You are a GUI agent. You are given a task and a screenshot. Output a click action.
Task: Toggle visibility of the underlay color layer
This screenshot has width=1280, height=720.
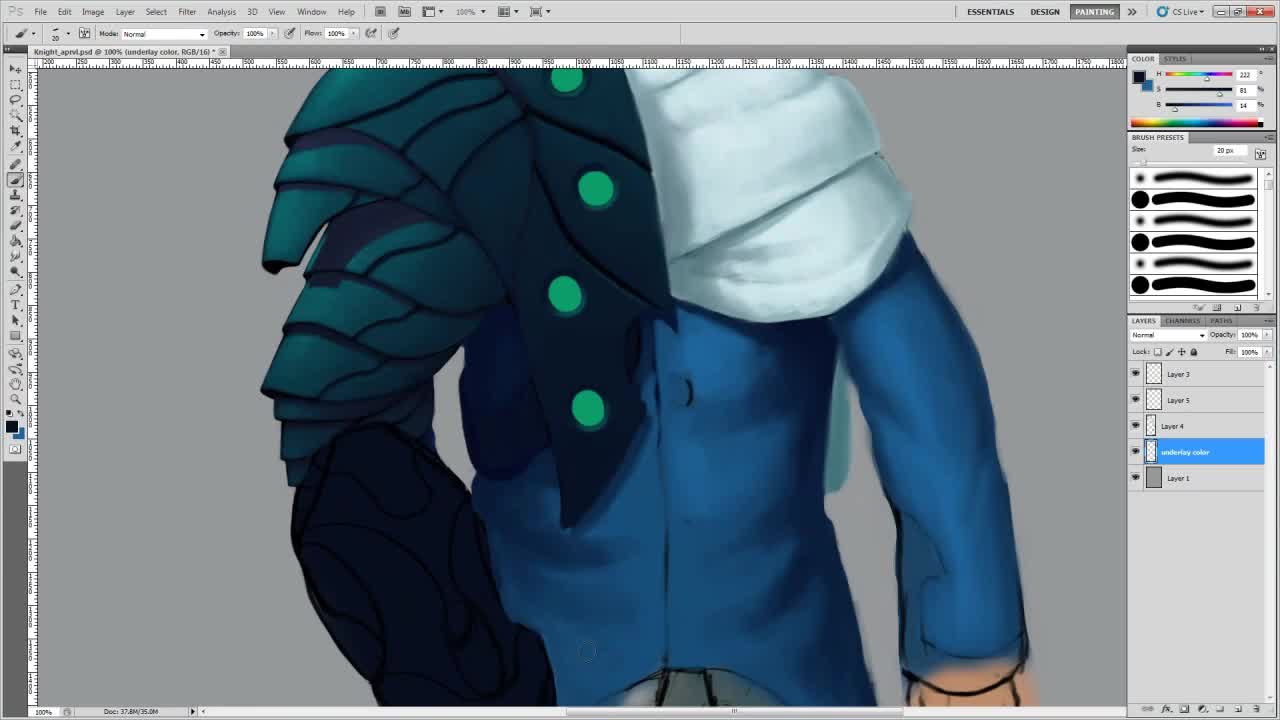1135,452
